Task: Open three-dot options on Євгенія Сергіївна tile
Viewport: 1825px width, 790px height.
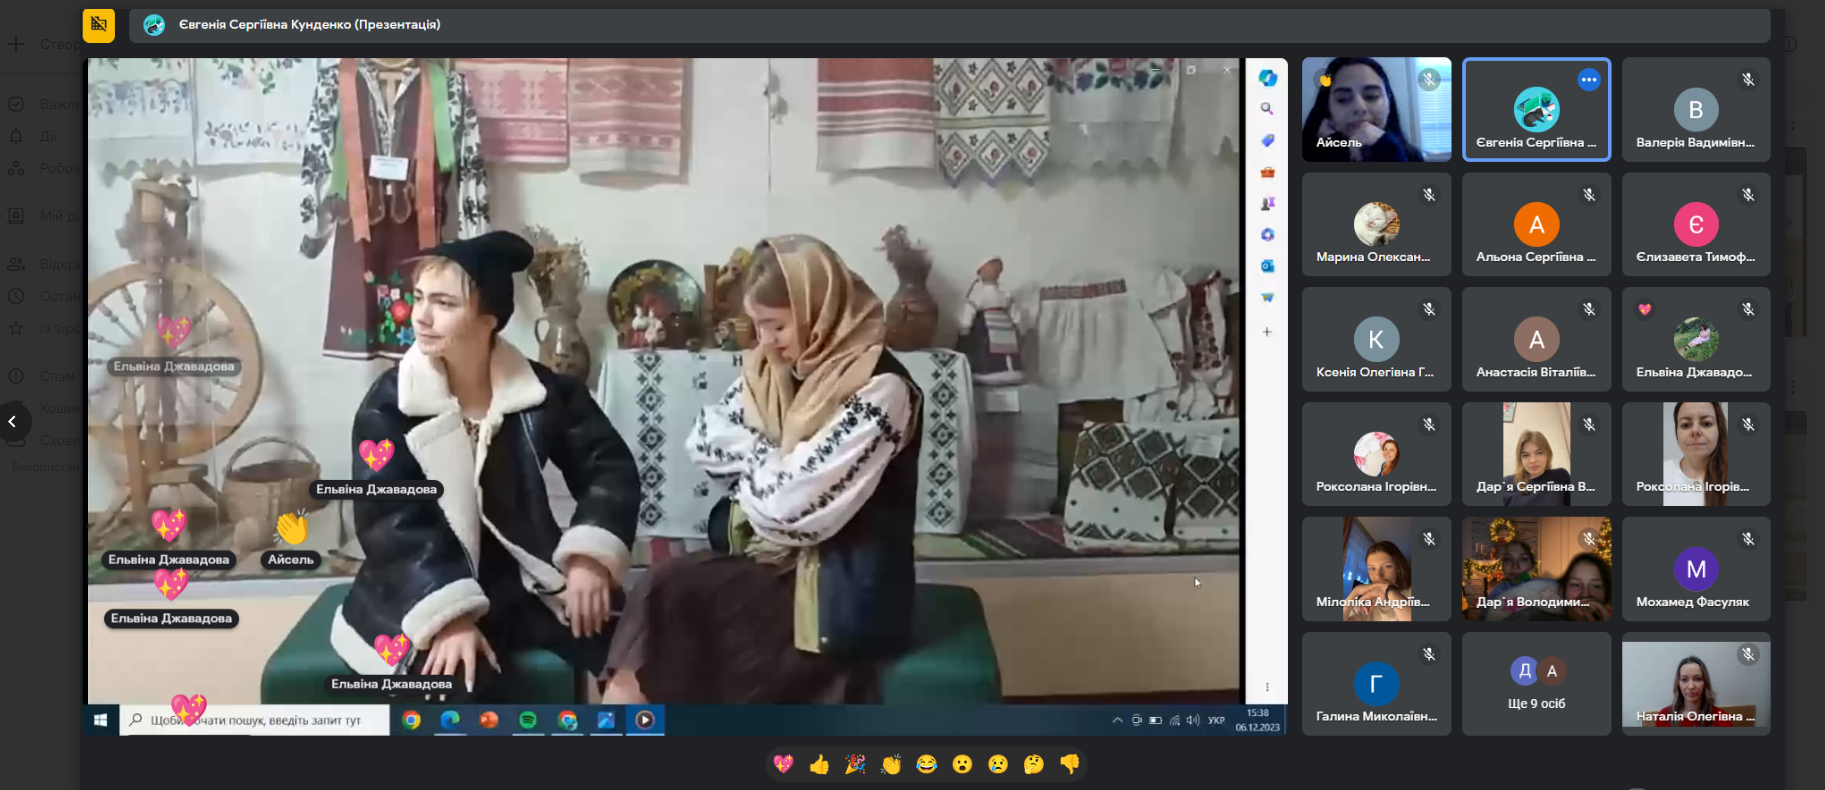Action: pyautogui.click(x=1588, y=80)
